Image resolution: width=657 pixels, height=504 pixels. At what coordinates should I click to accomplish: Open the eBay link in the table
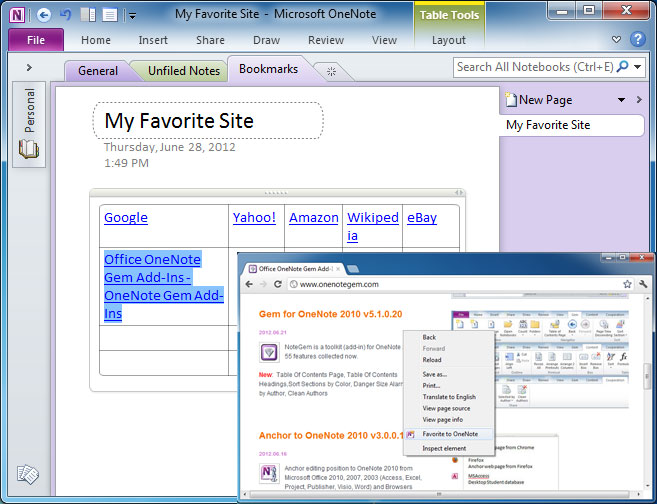tap(422, 217)
